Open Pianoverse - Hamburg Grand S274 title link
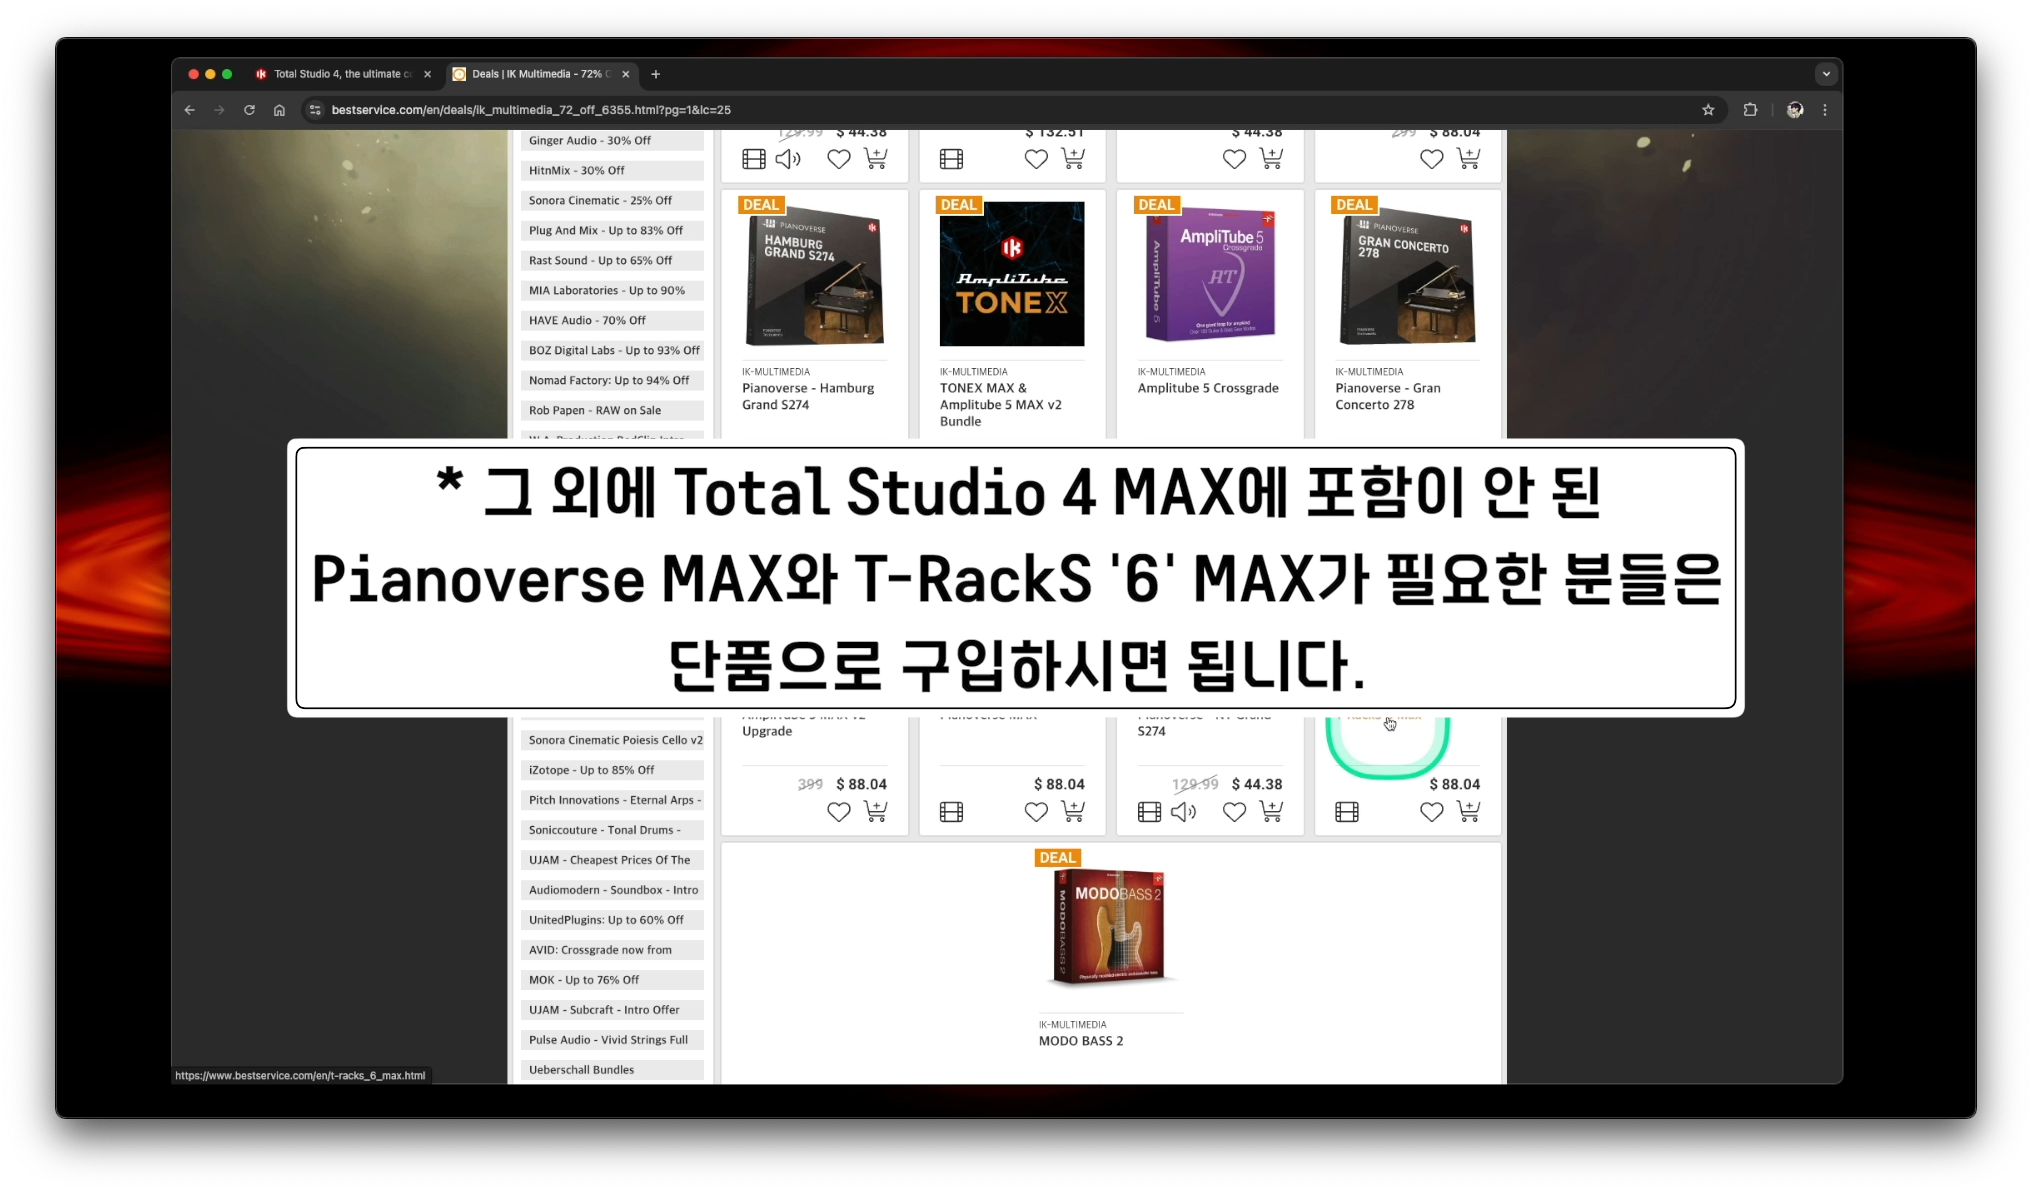Image resolution: width=2032 pixels, height=1192 pixels. tap(808, 396)
